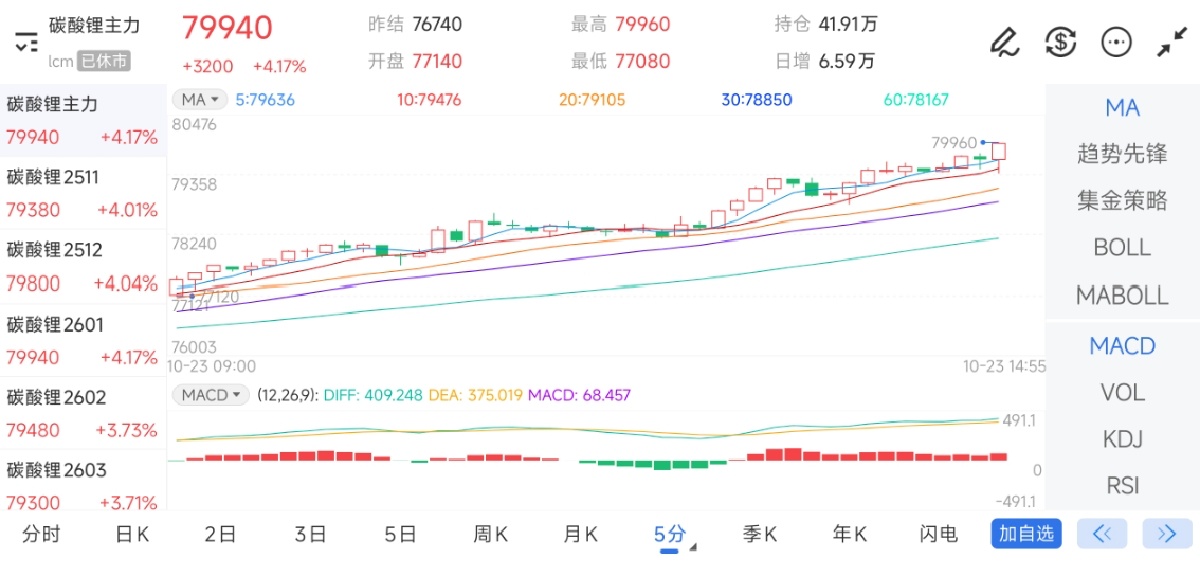Click the 79960 high price marker on chart
The height and width of the screenshot is (571, 1200).
[x=953, y=142]
